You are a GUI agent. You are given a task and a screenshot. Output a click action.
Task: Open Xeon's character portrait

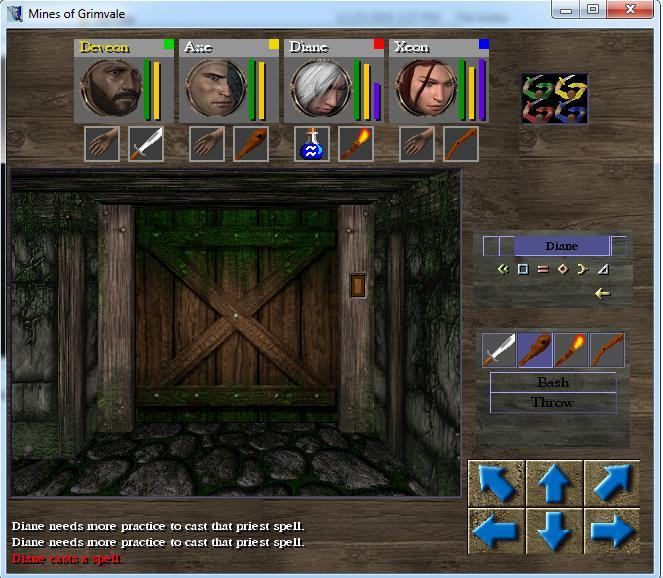[x=425, y=88]
